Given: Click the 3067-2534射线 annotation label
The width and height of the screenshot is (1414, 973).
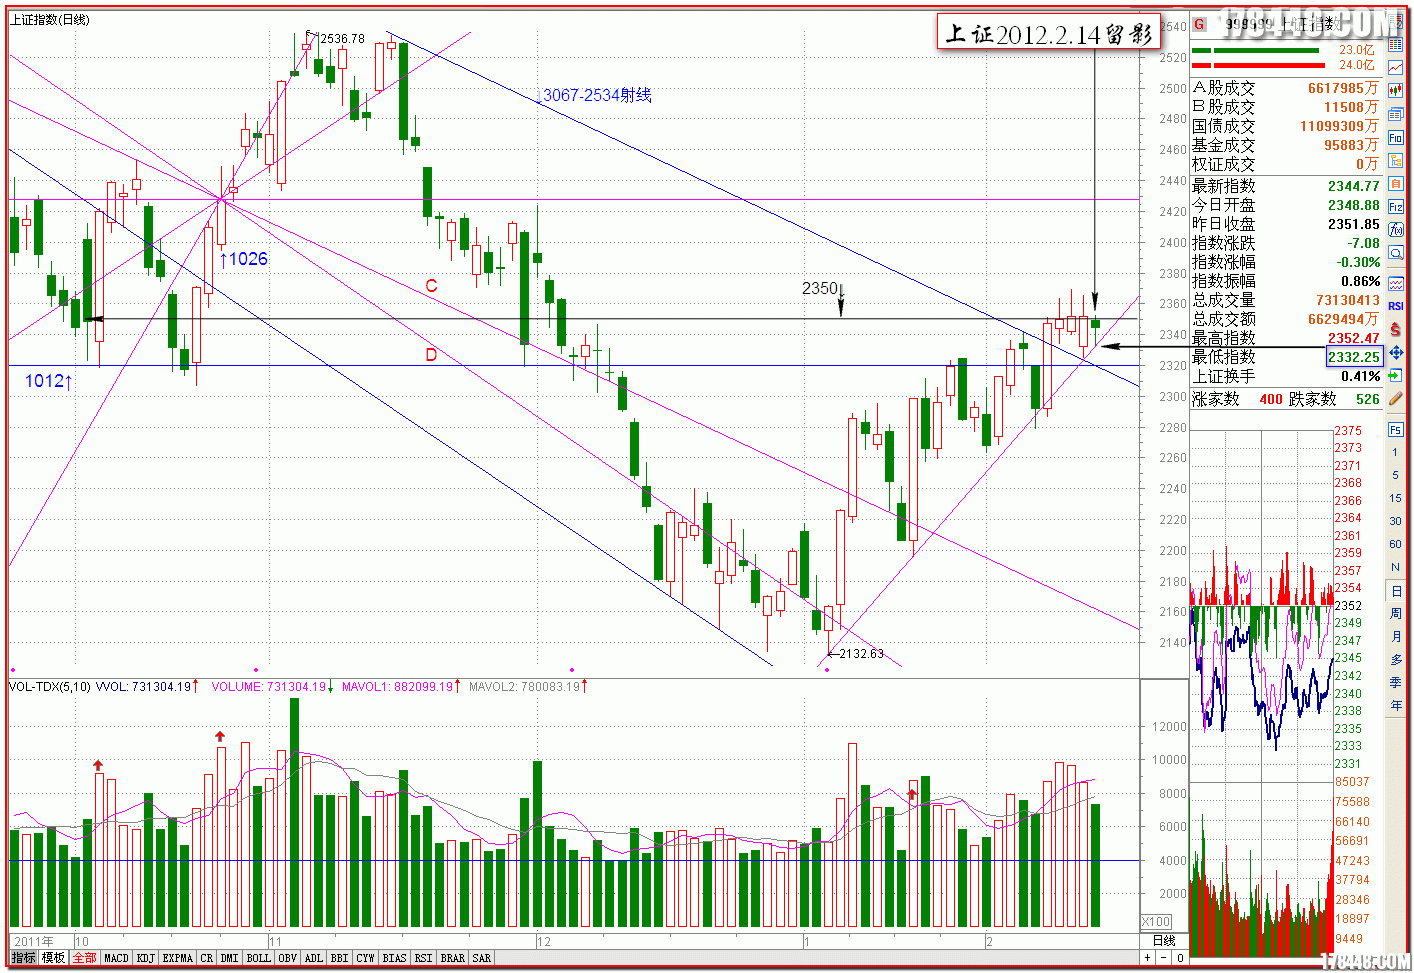Looking at the screenshot, I should (x=597, y=95).
